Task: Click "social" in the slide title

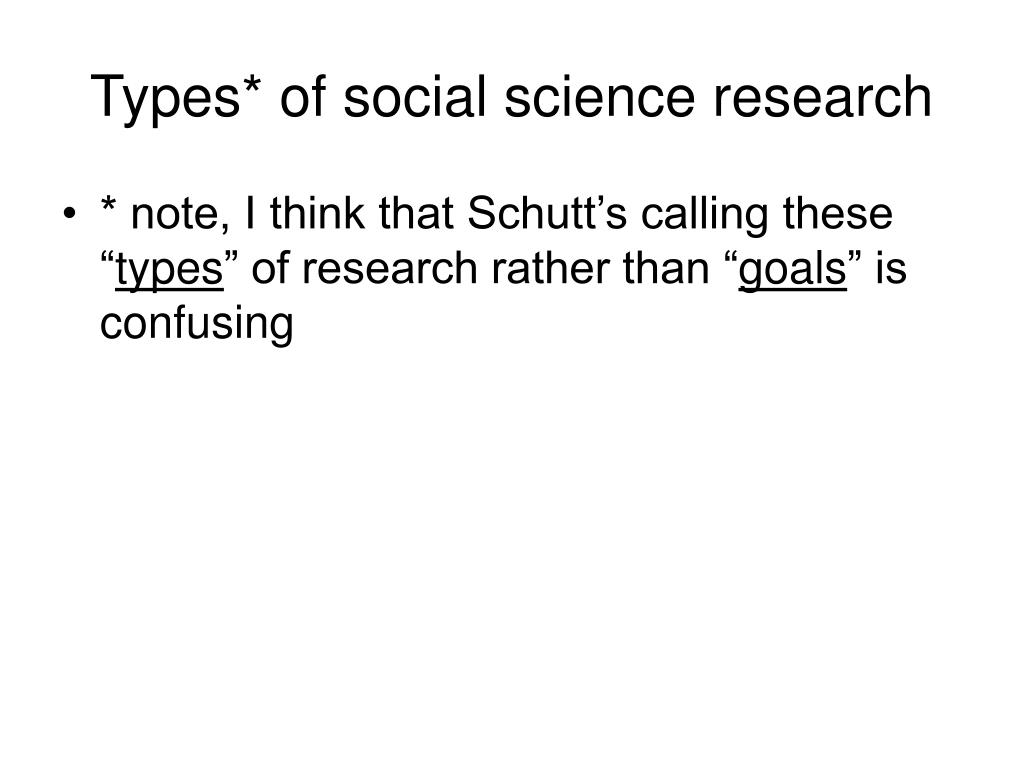Action: 415,97
